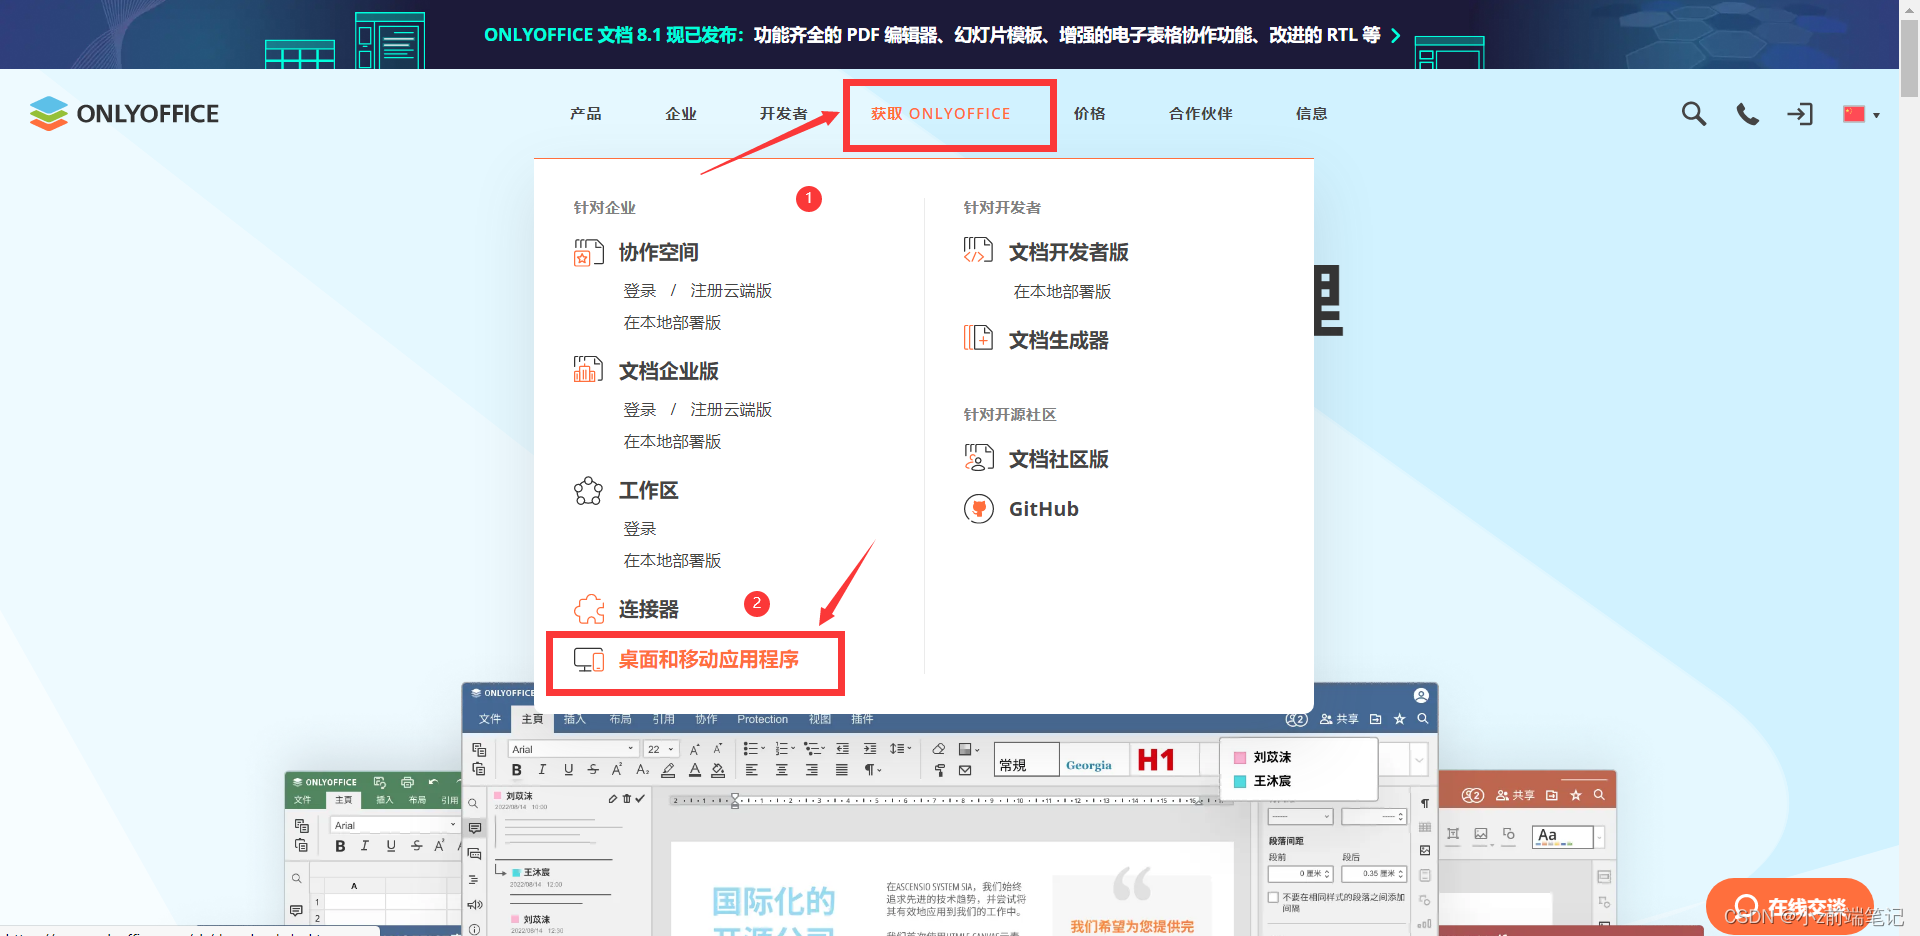This screenshot has width=1920, height=936.
Task: Open the 合作伙伴 menu
Action: (1200, 114)
